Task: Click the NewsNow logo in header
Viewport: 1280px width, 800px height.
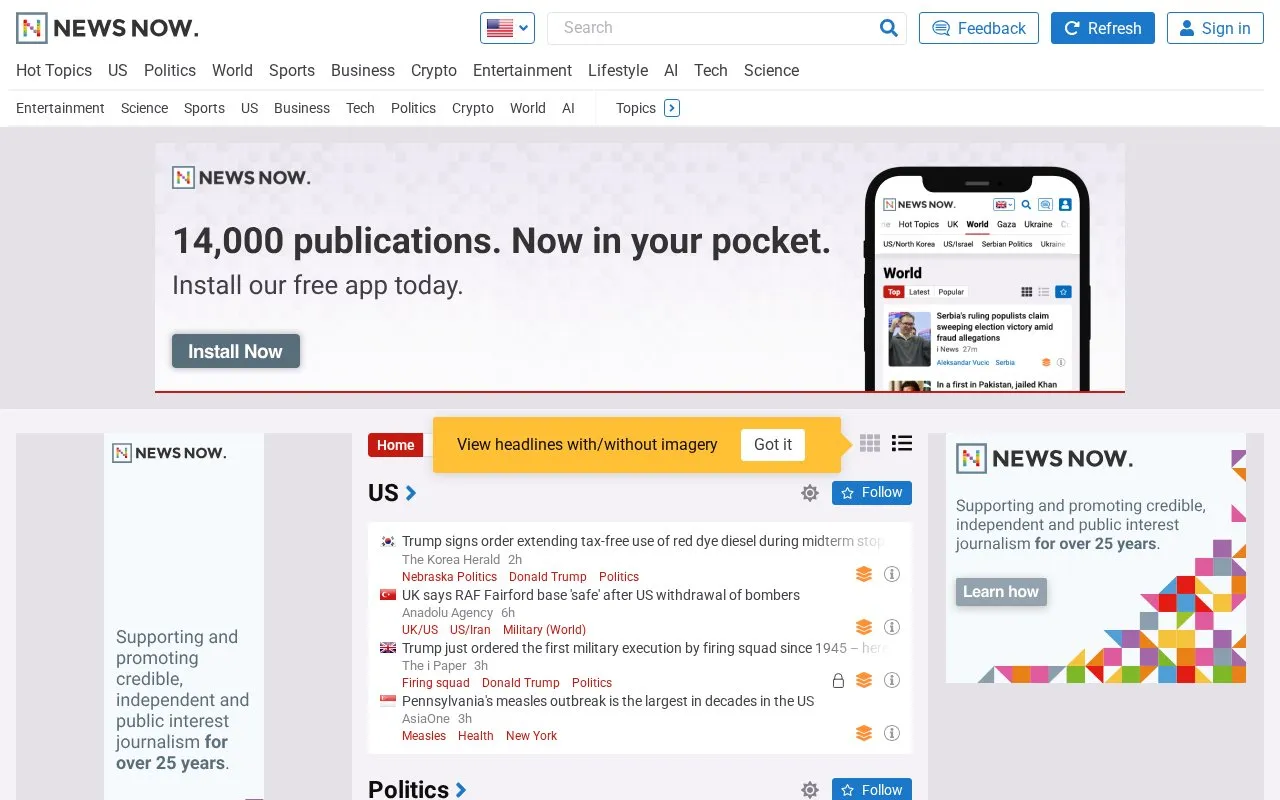Action: [107, 28]
